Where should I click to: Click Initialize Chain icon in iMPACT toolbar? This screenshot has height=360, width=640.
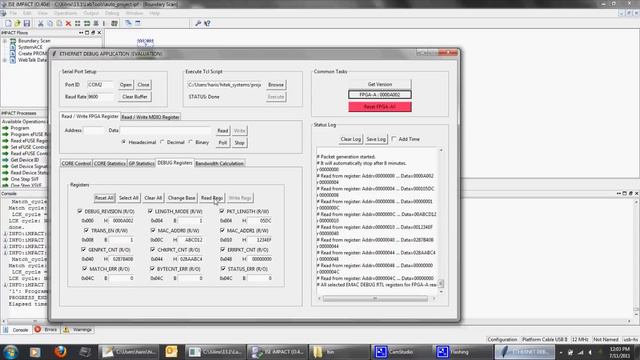[x=78, y=23]
